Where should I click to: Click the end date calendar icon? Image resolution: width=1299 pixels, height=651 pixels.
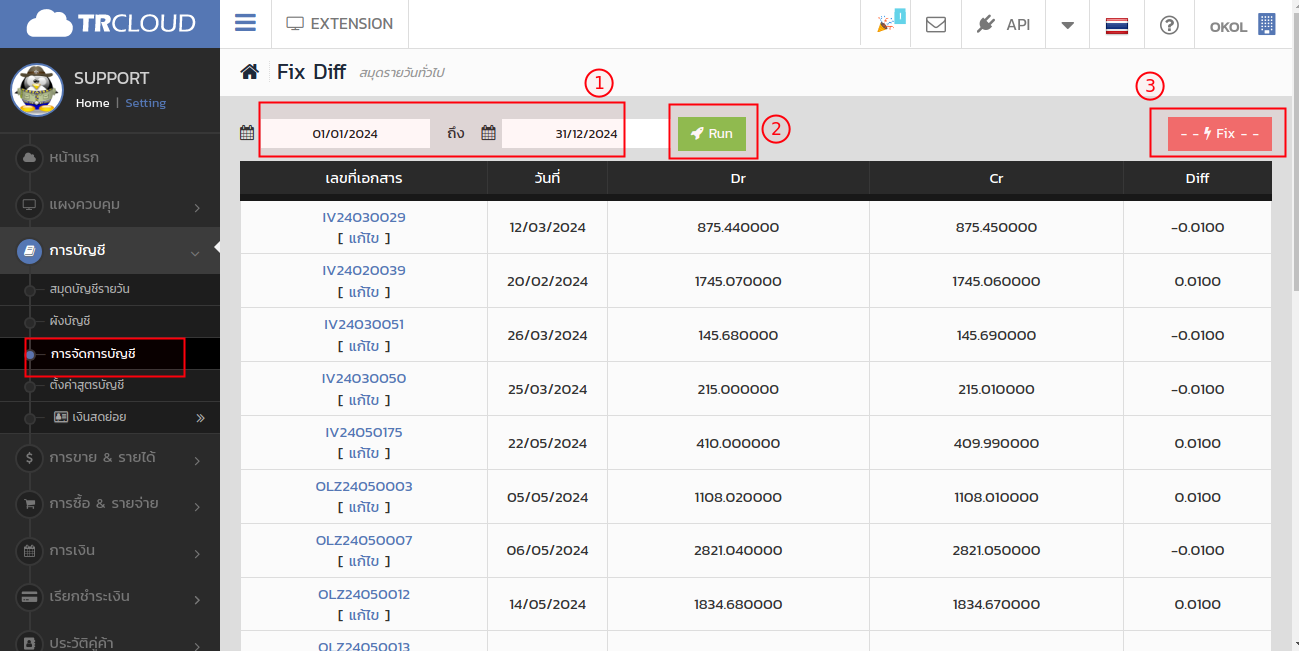(x=489, y=133)
